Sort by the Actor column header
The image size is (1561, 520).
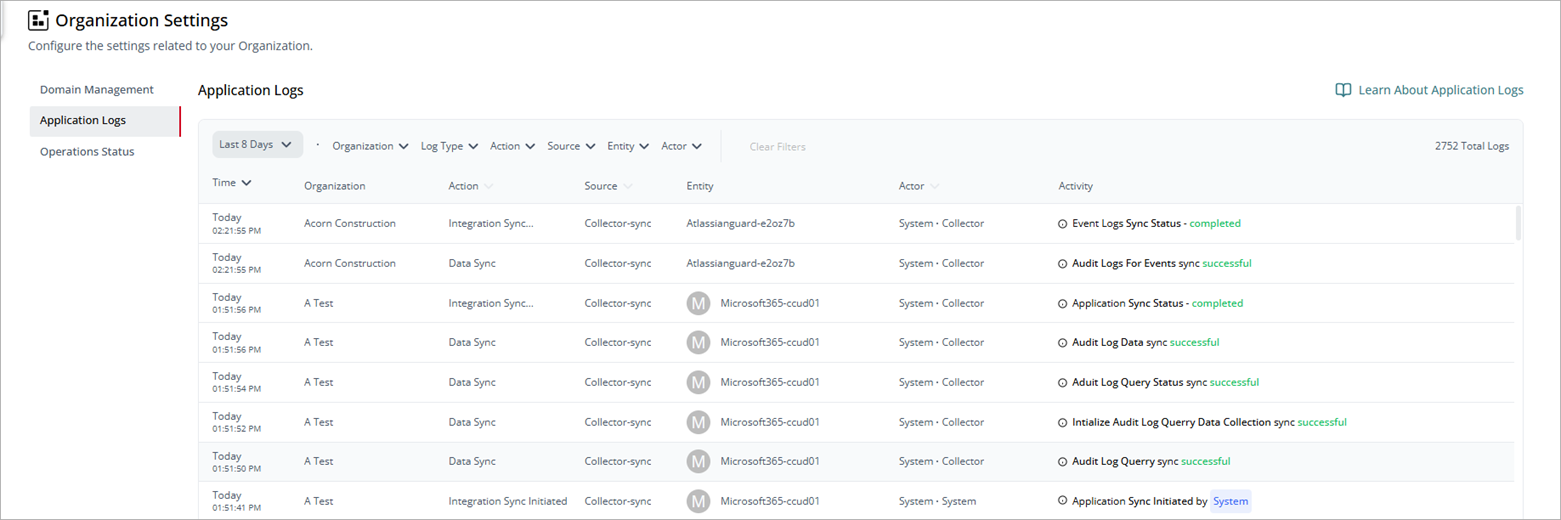[x=919, y=186]
